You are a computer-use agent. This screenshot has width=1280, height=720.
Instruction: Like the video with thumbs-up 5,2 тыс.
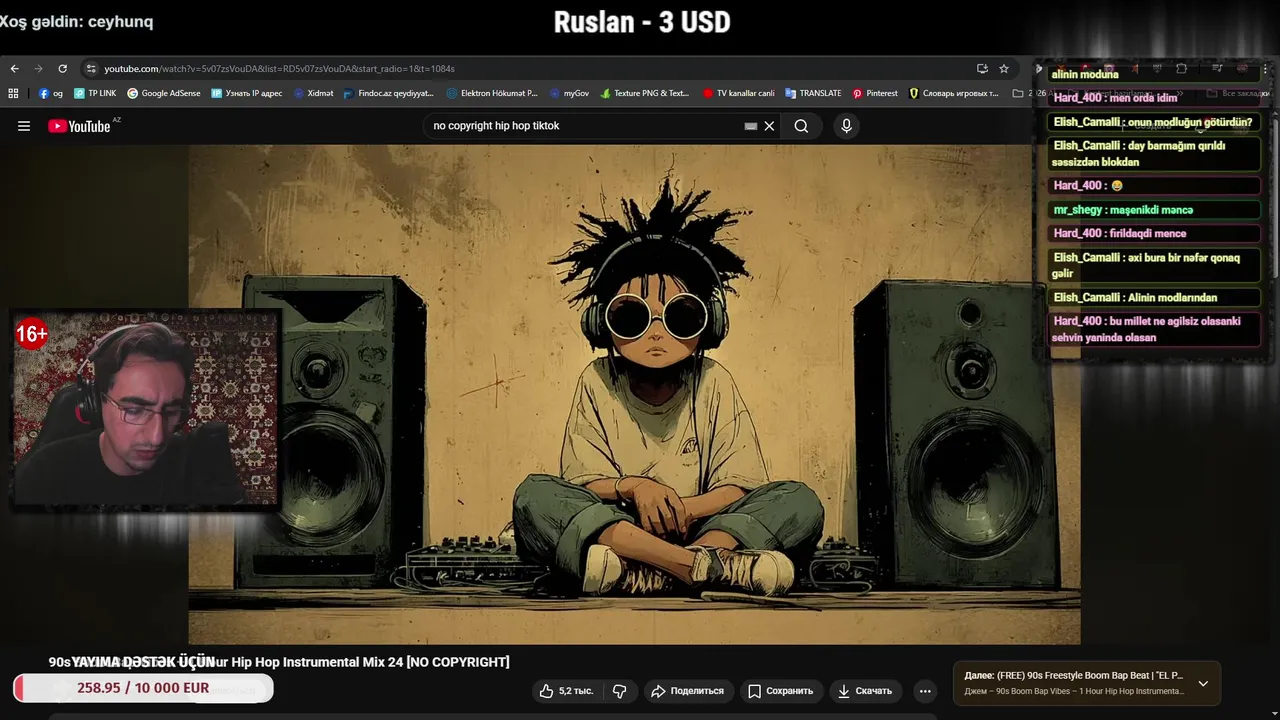tap(566, 691)
